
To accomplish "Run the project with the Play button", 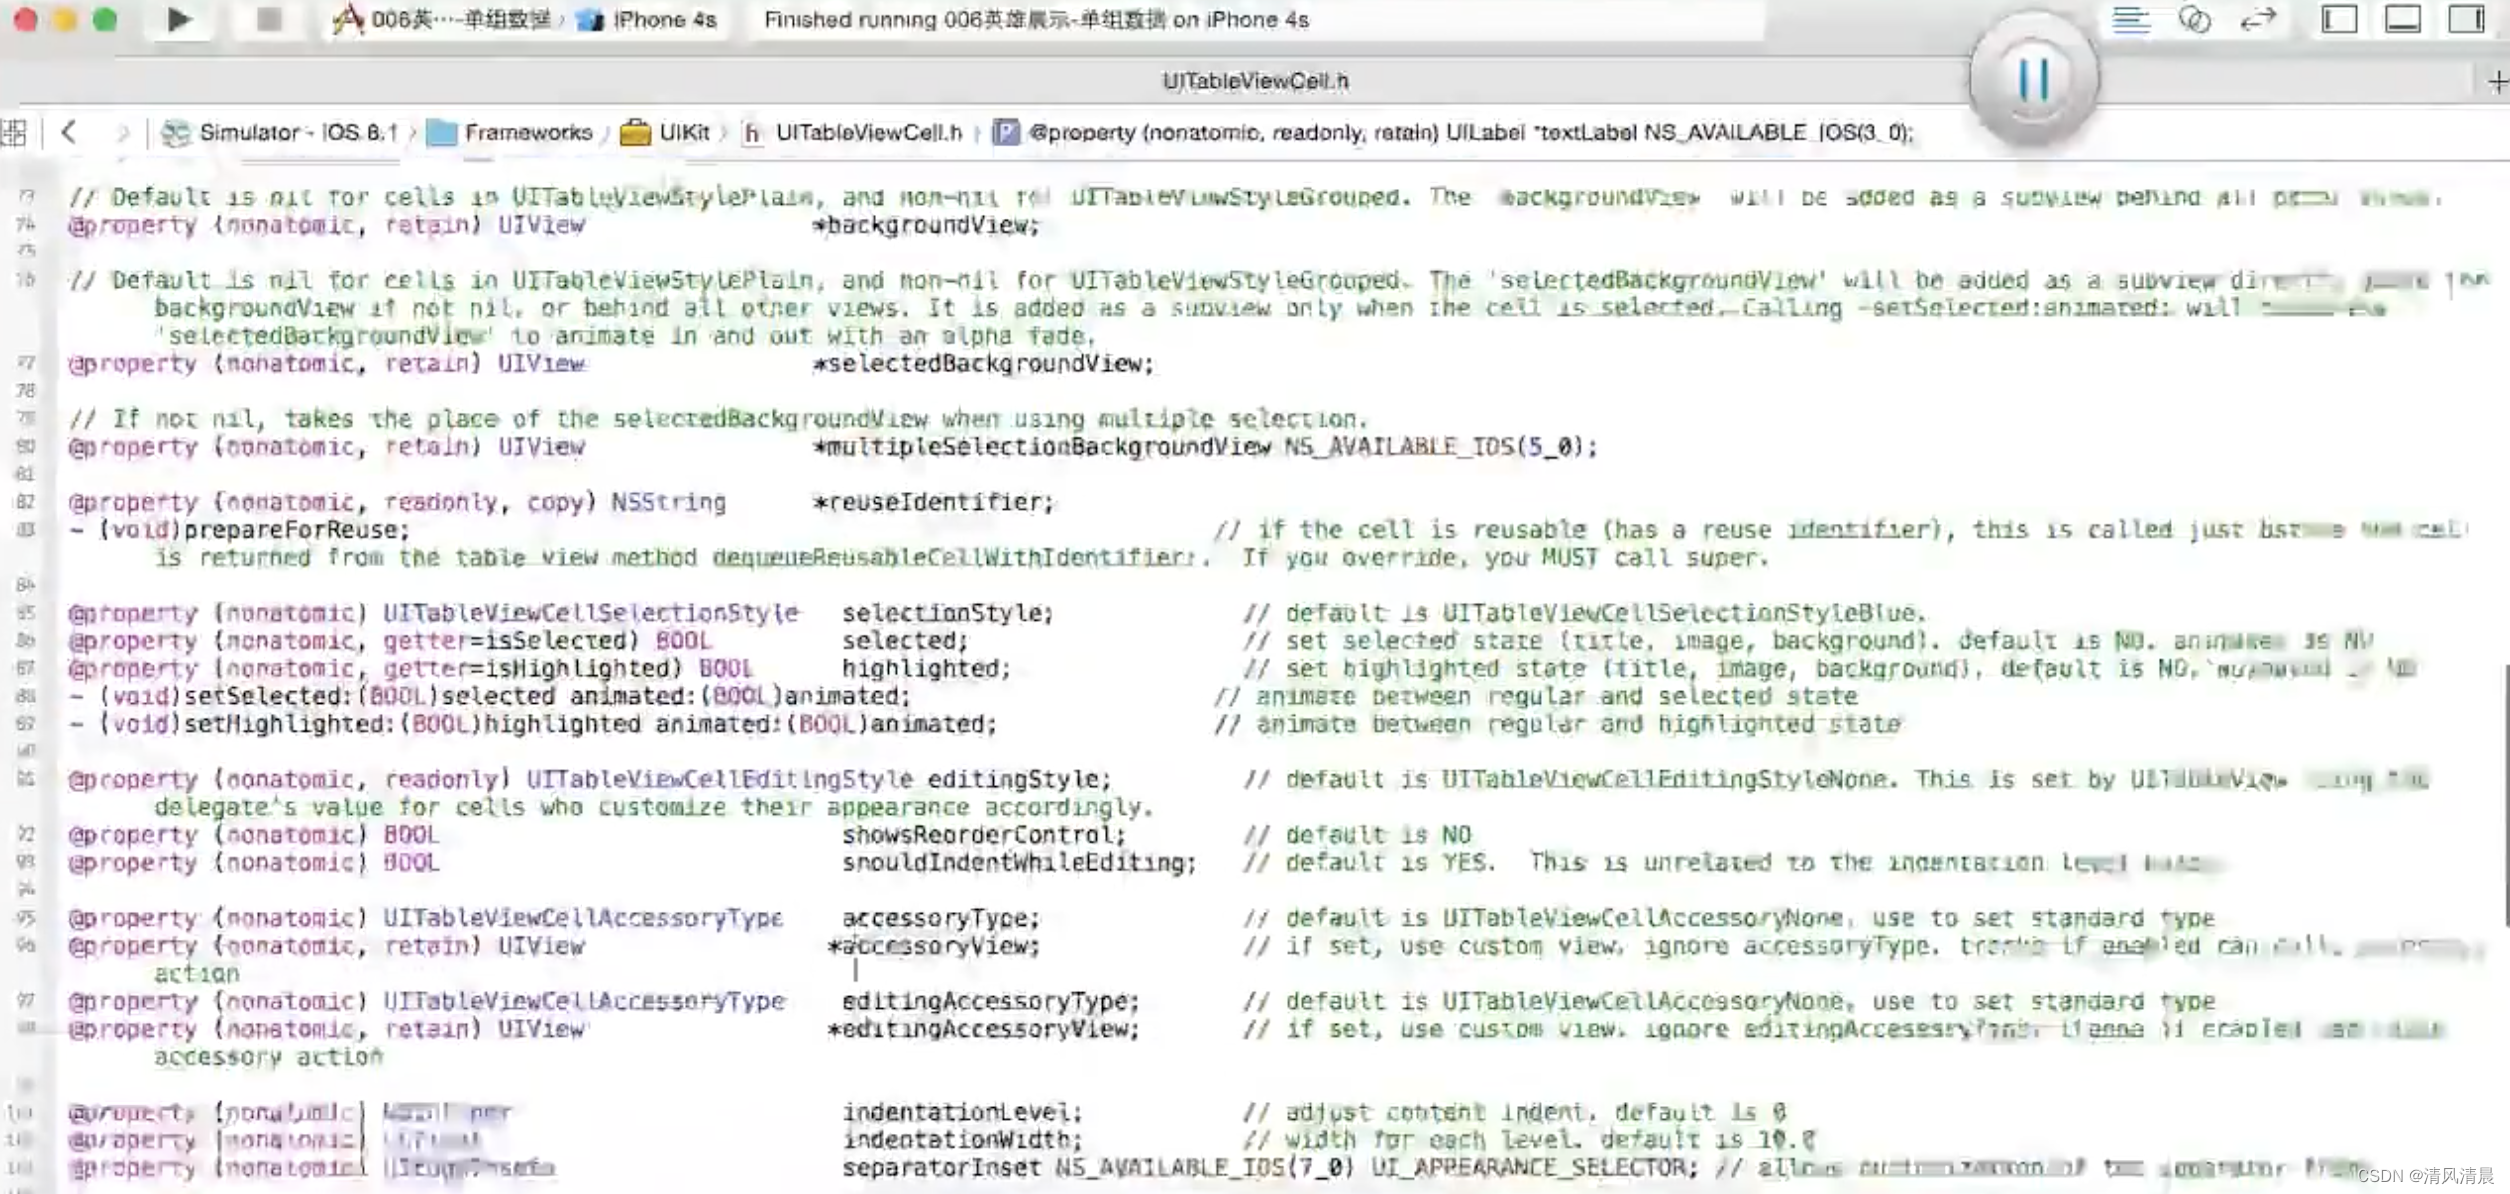I will 179,19.
